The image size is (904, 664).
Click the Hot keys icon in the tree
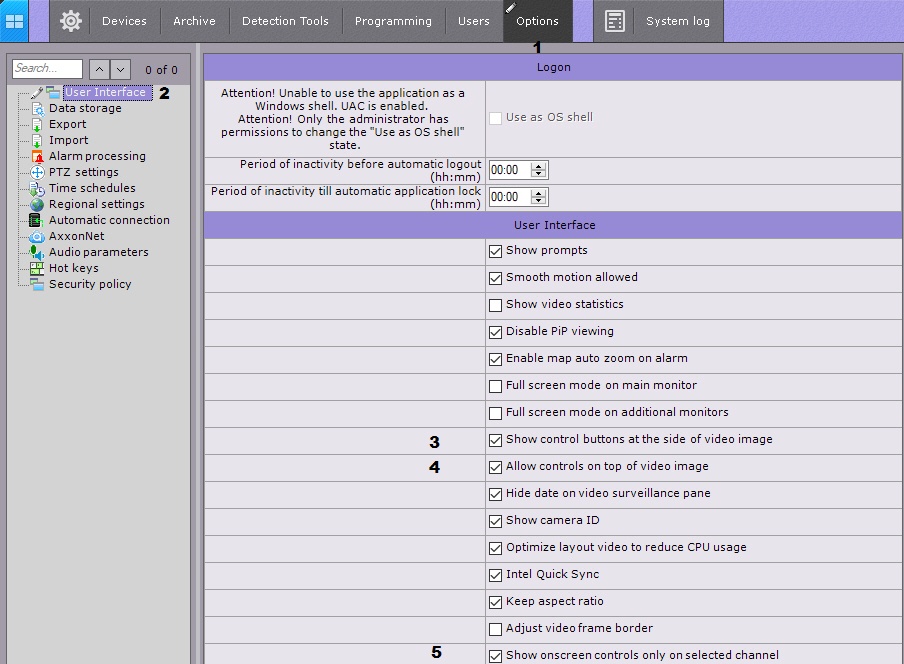pyautogui.click(x=37, y=269)
